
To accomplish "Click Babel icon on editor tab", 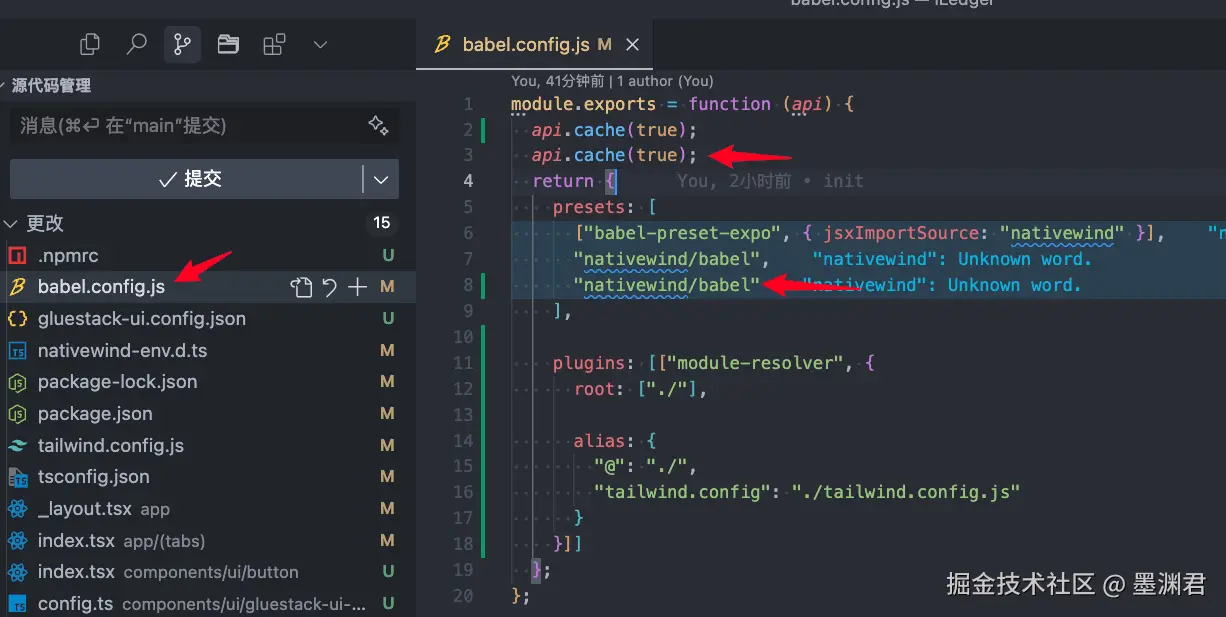I will (442, 45).
